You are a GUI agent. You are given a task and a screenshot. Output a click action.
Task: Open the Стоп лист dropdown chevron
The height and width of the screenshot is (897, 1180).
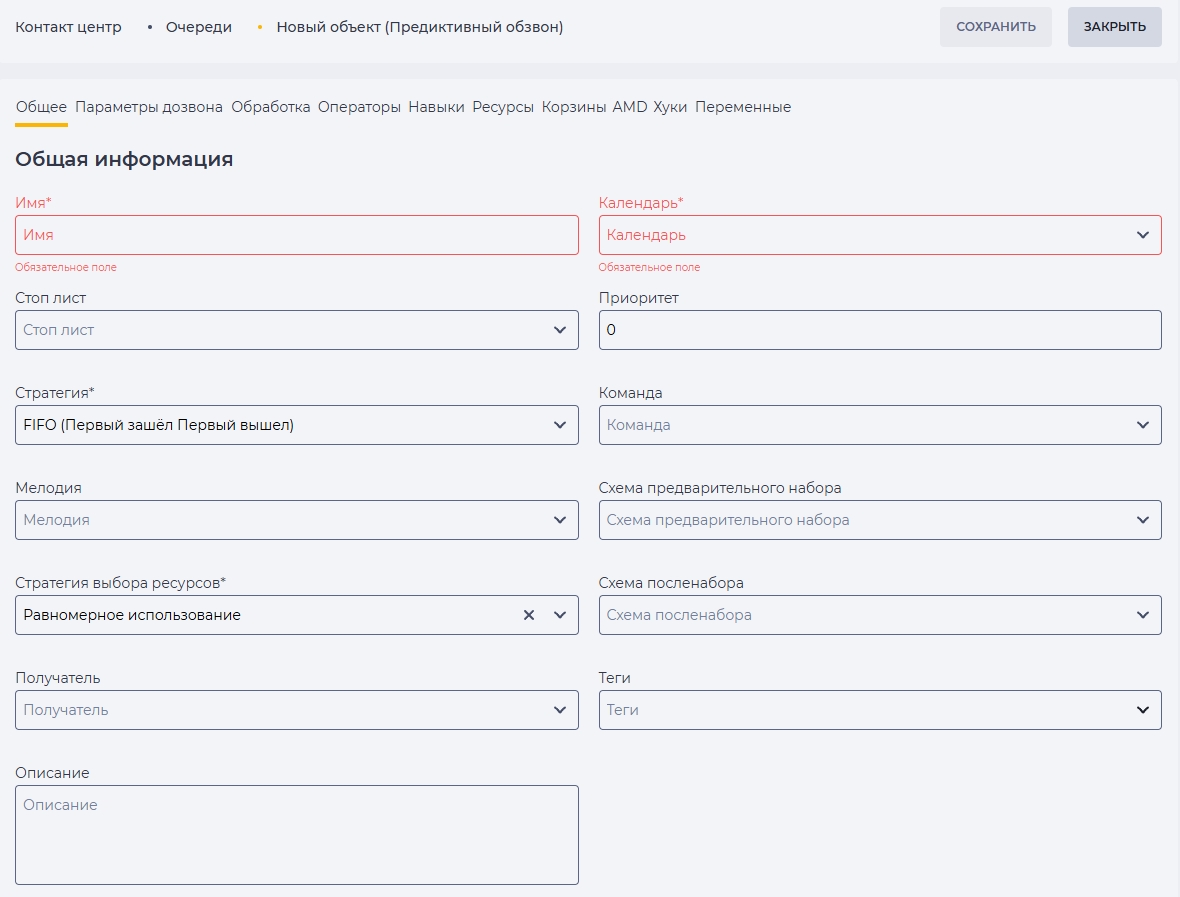coord(560,330)
